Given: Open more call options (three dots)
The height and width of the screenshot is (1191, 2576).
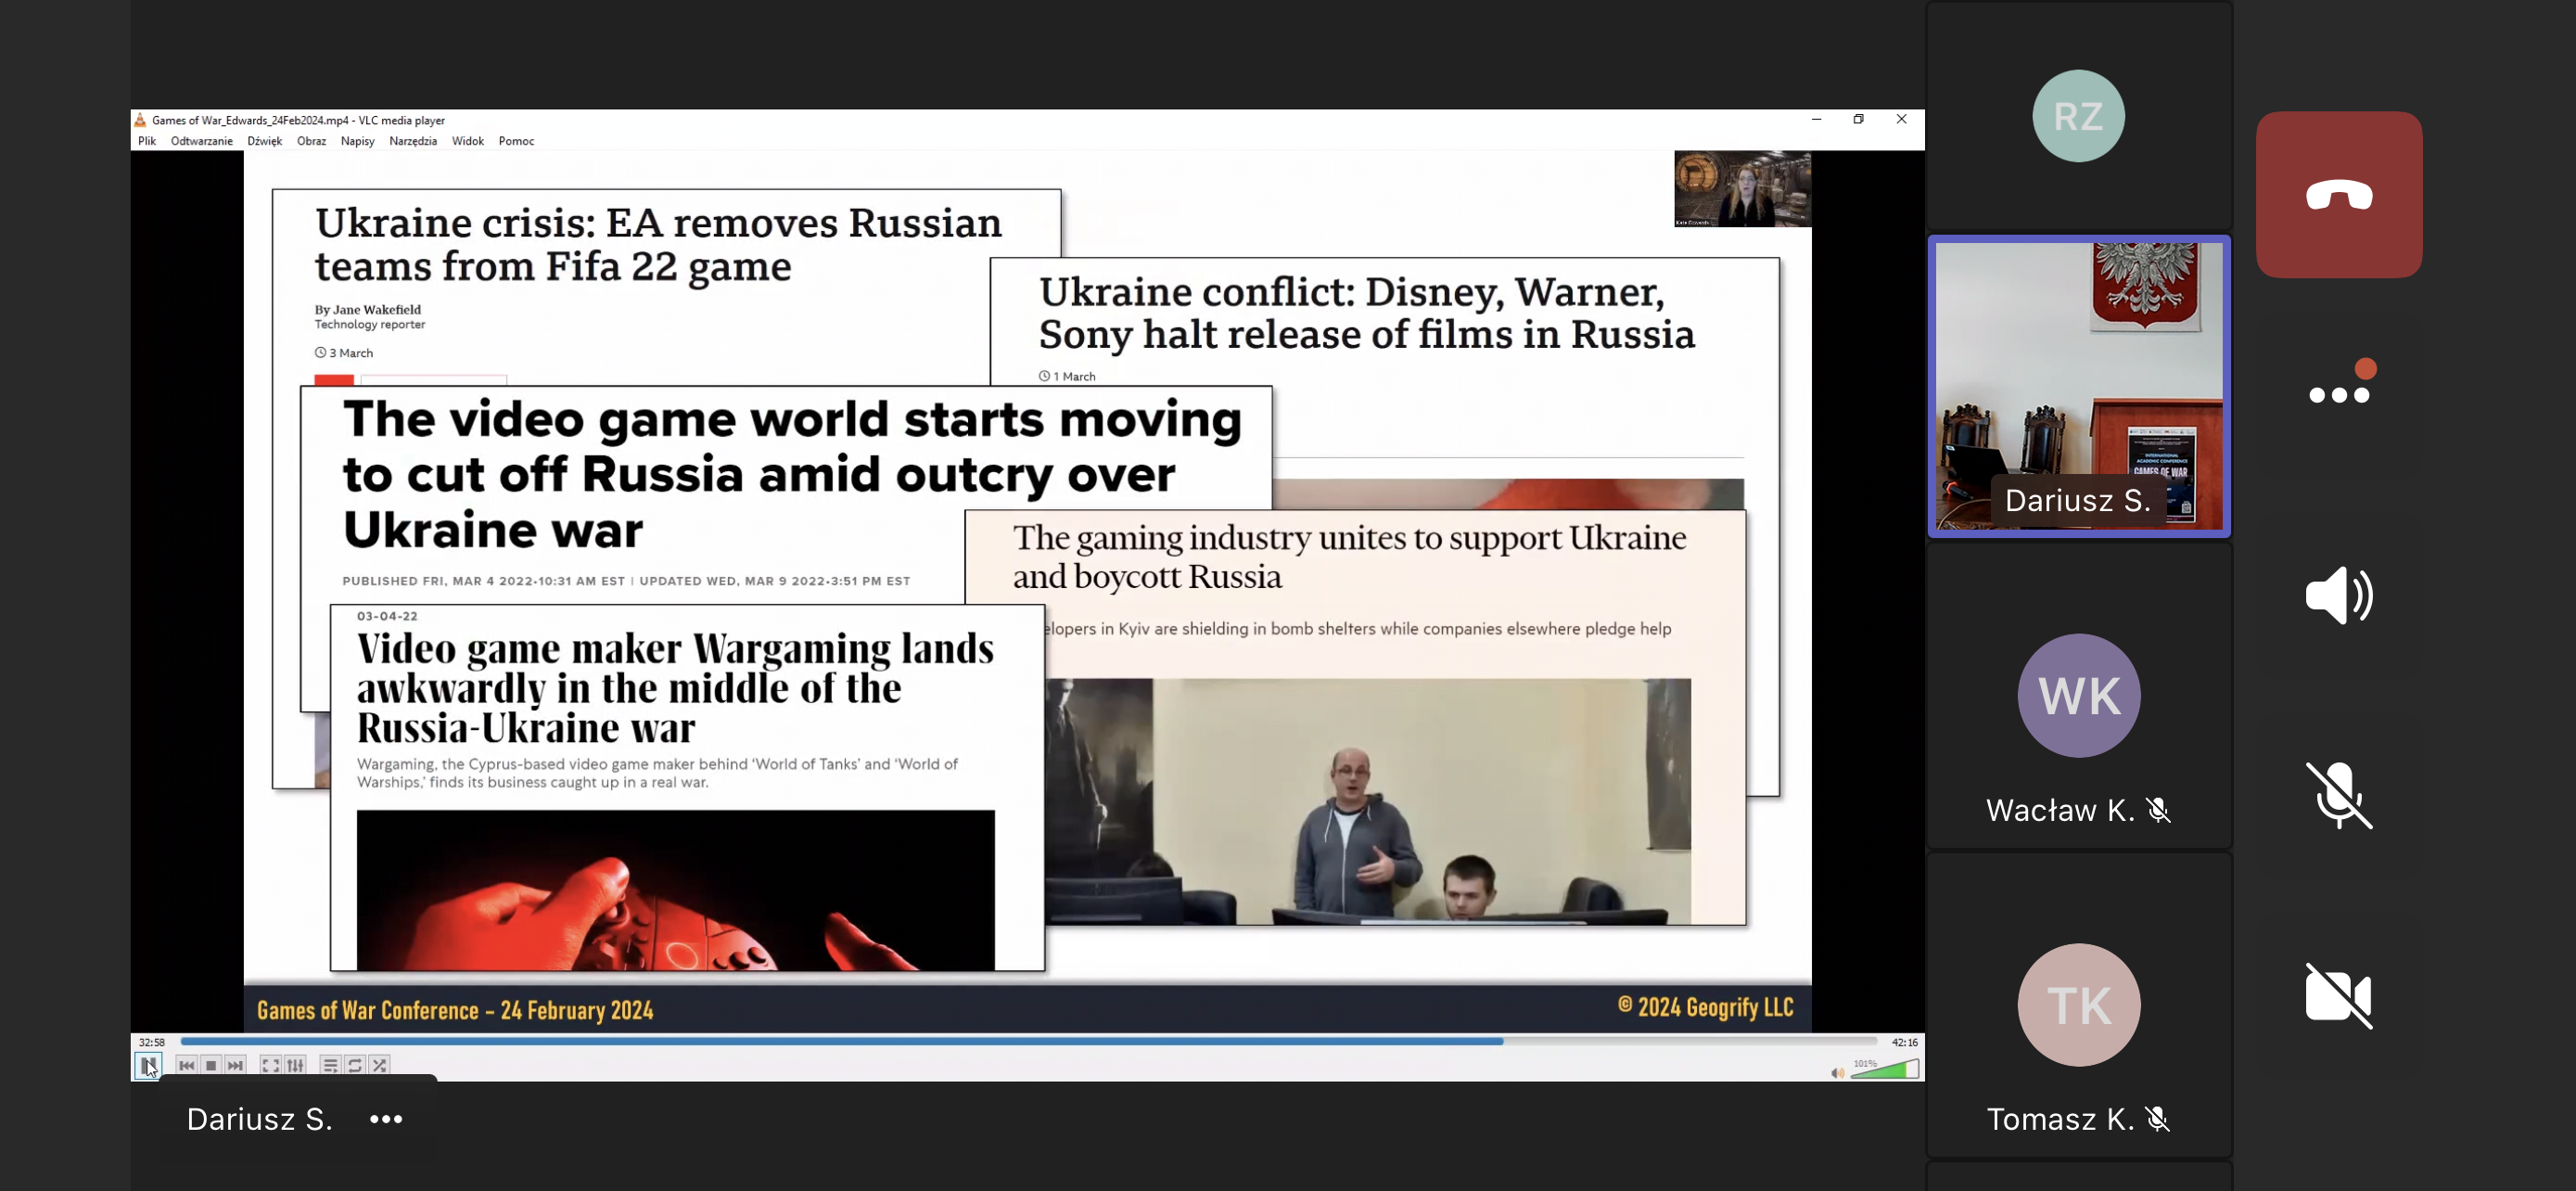Looking at the screenshot, I should pos(2339,394).
